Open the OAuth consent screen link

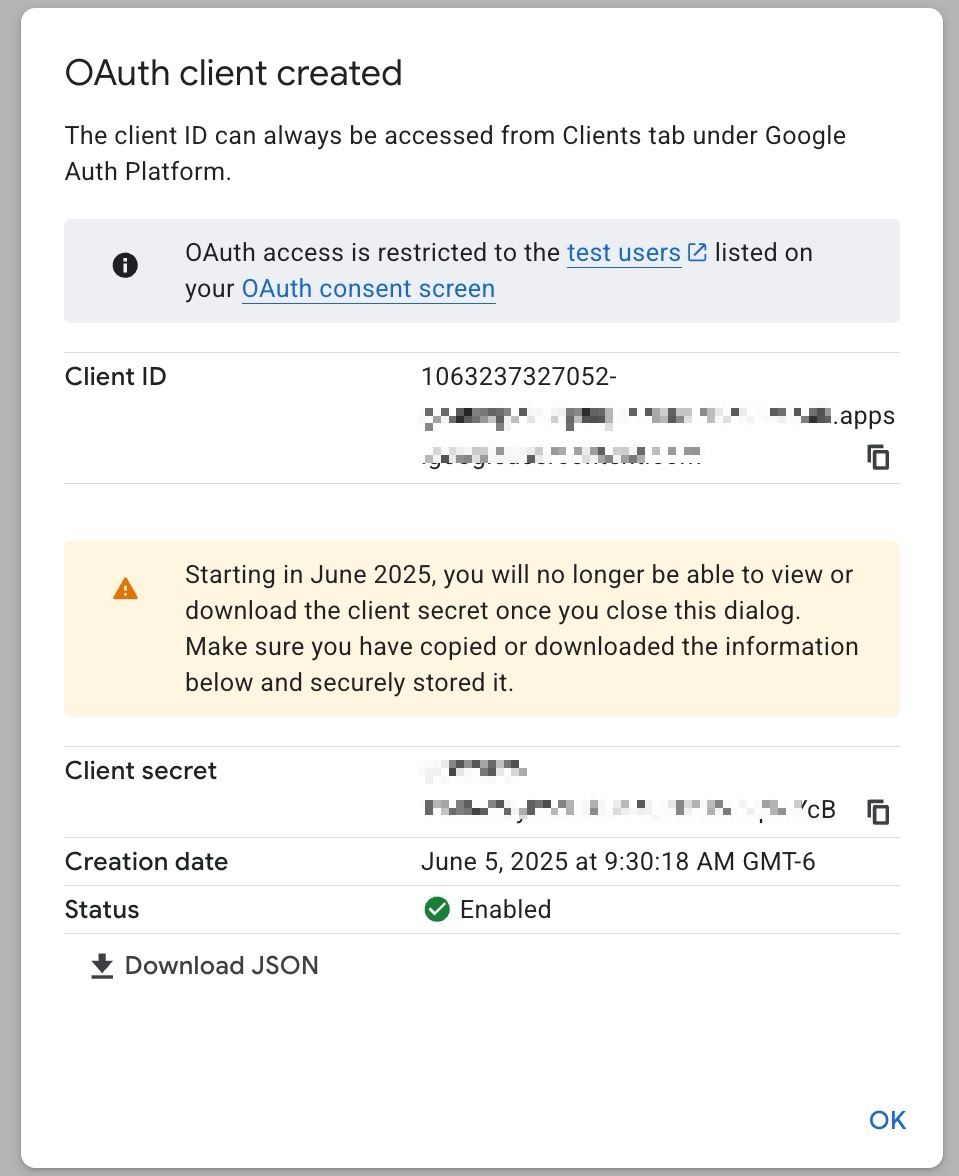(x=368, y=289)
